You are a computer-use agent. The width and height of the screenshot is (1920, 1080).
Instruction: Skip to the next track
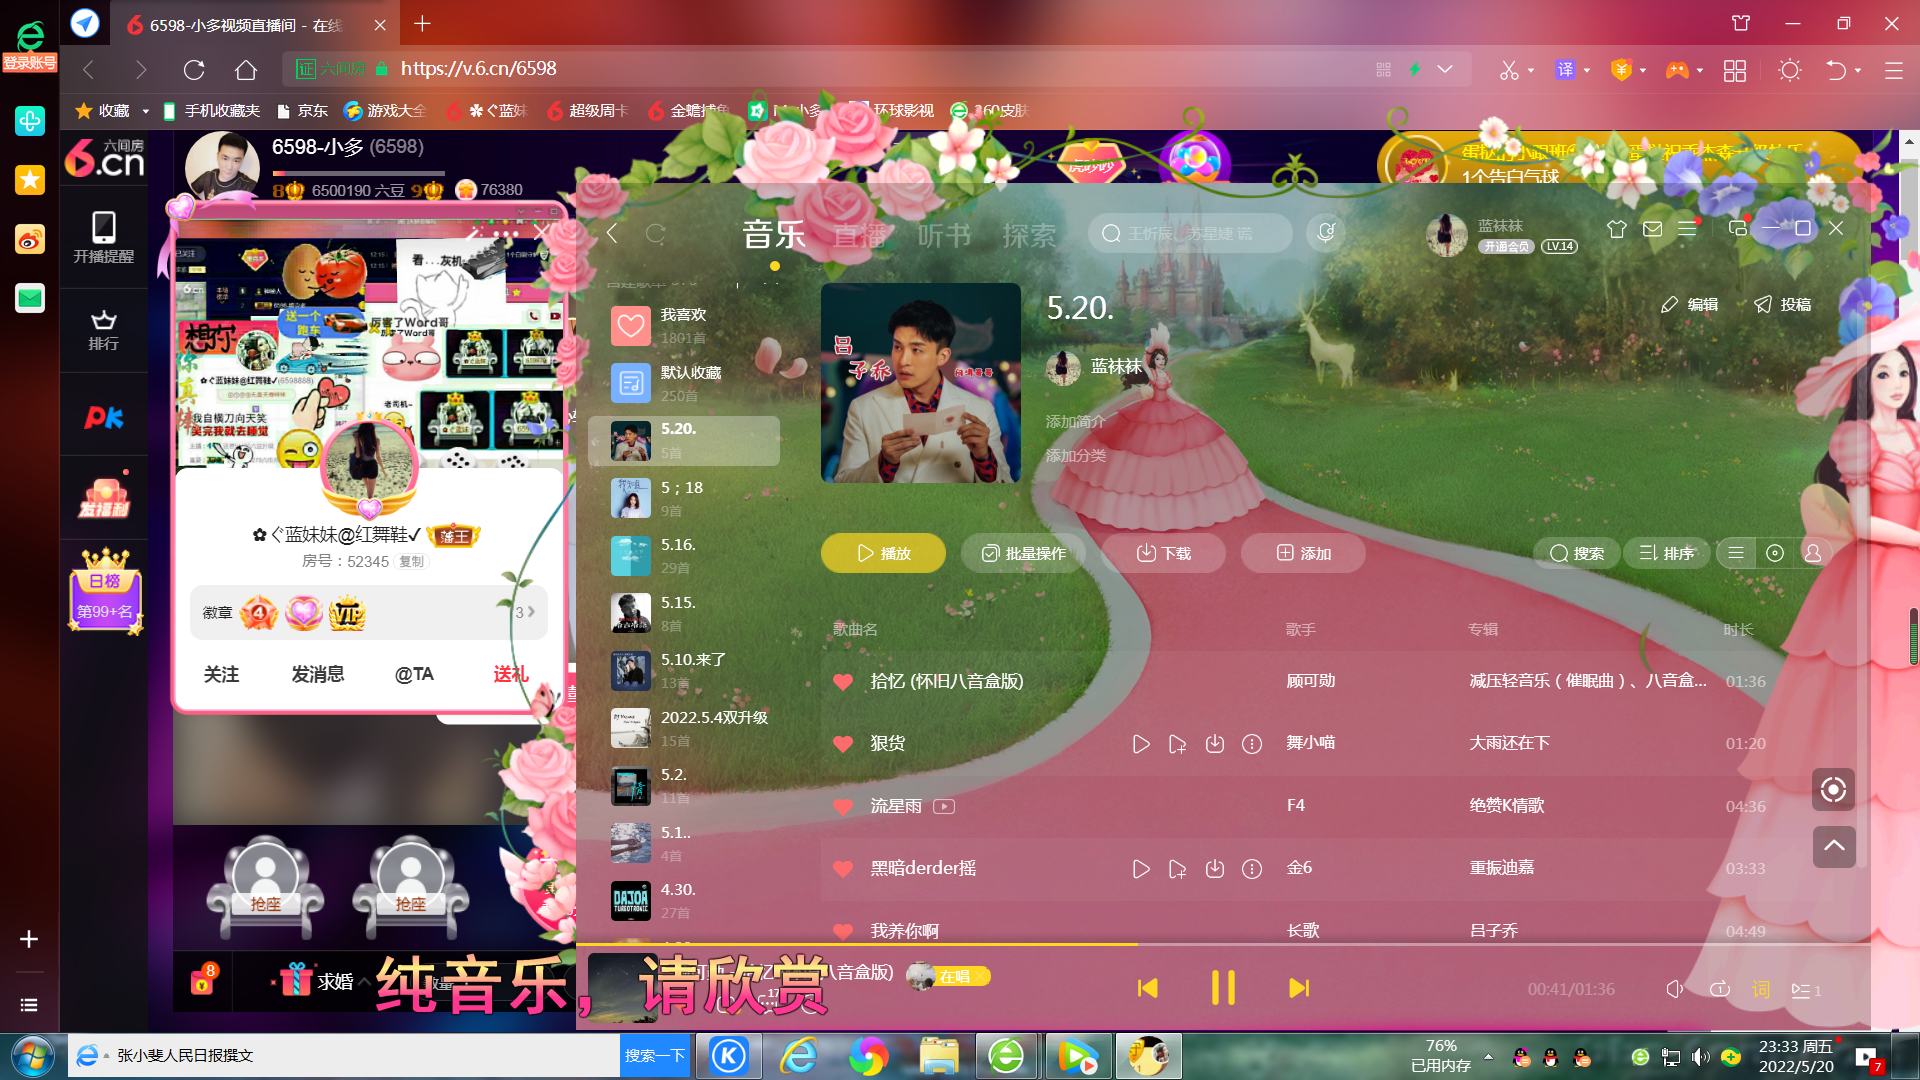[x=1299, y=988]
